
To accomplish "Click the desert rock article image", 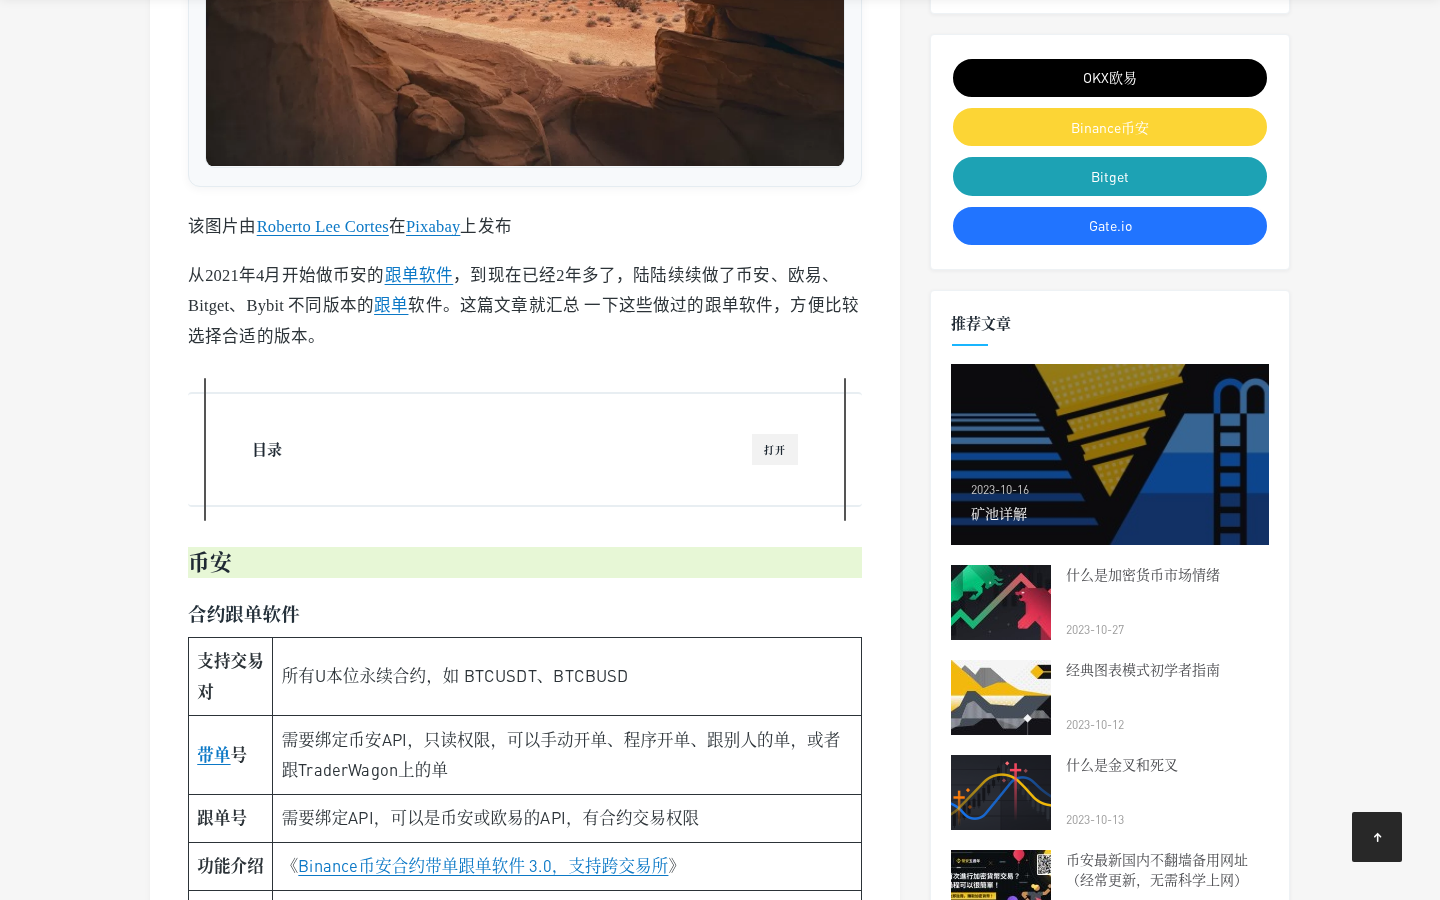I will pos(525,83).
